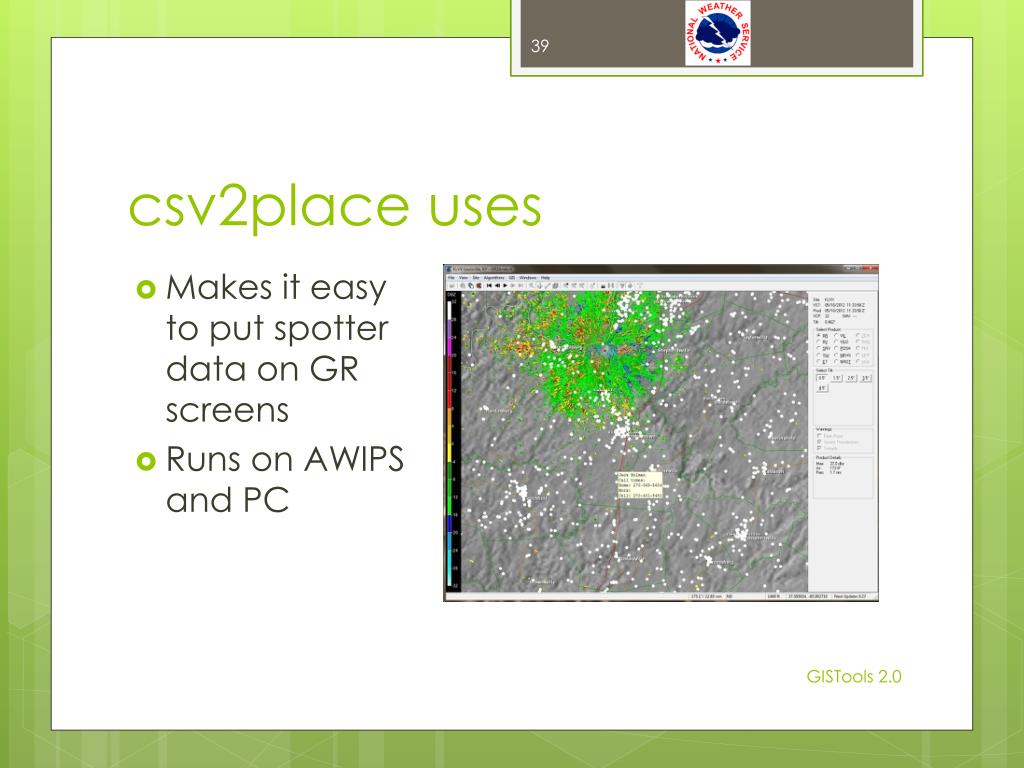Screen dimensions: 1024x768
Task: Select the SRV radar product
Action: point(824,348)
